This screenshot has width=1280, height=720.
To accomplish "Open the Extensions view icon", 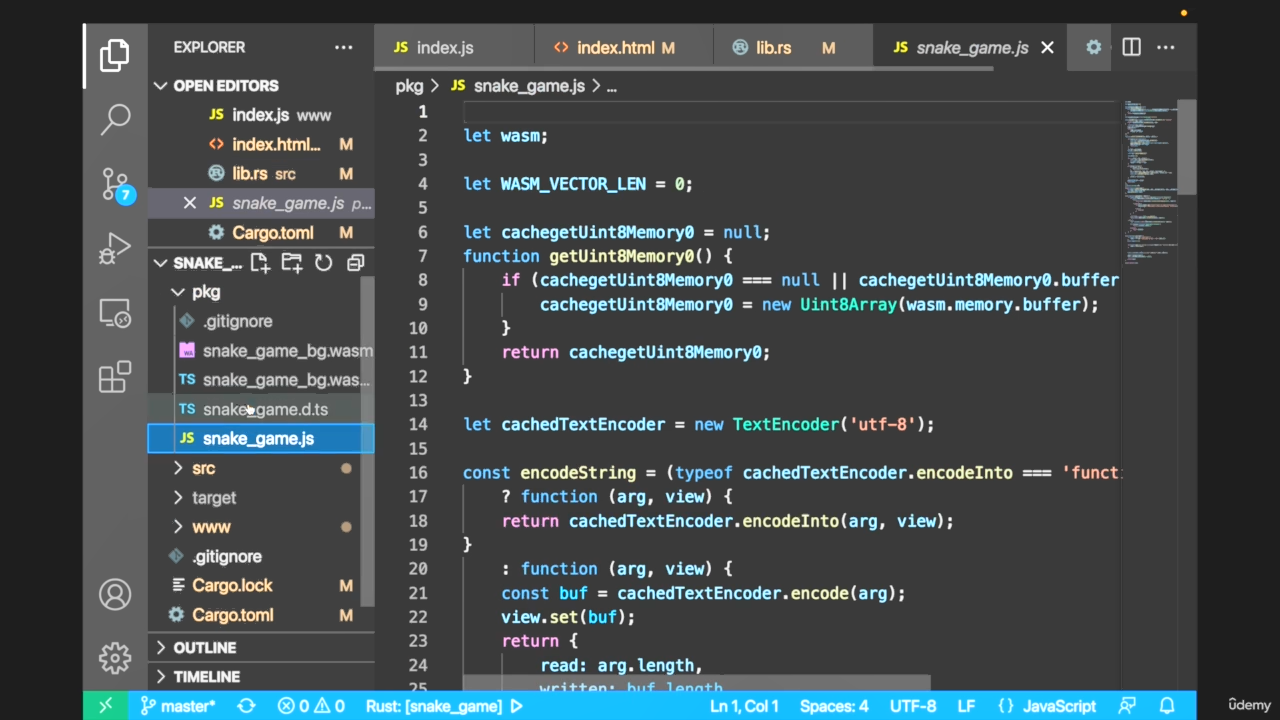I will pos(115,377).
